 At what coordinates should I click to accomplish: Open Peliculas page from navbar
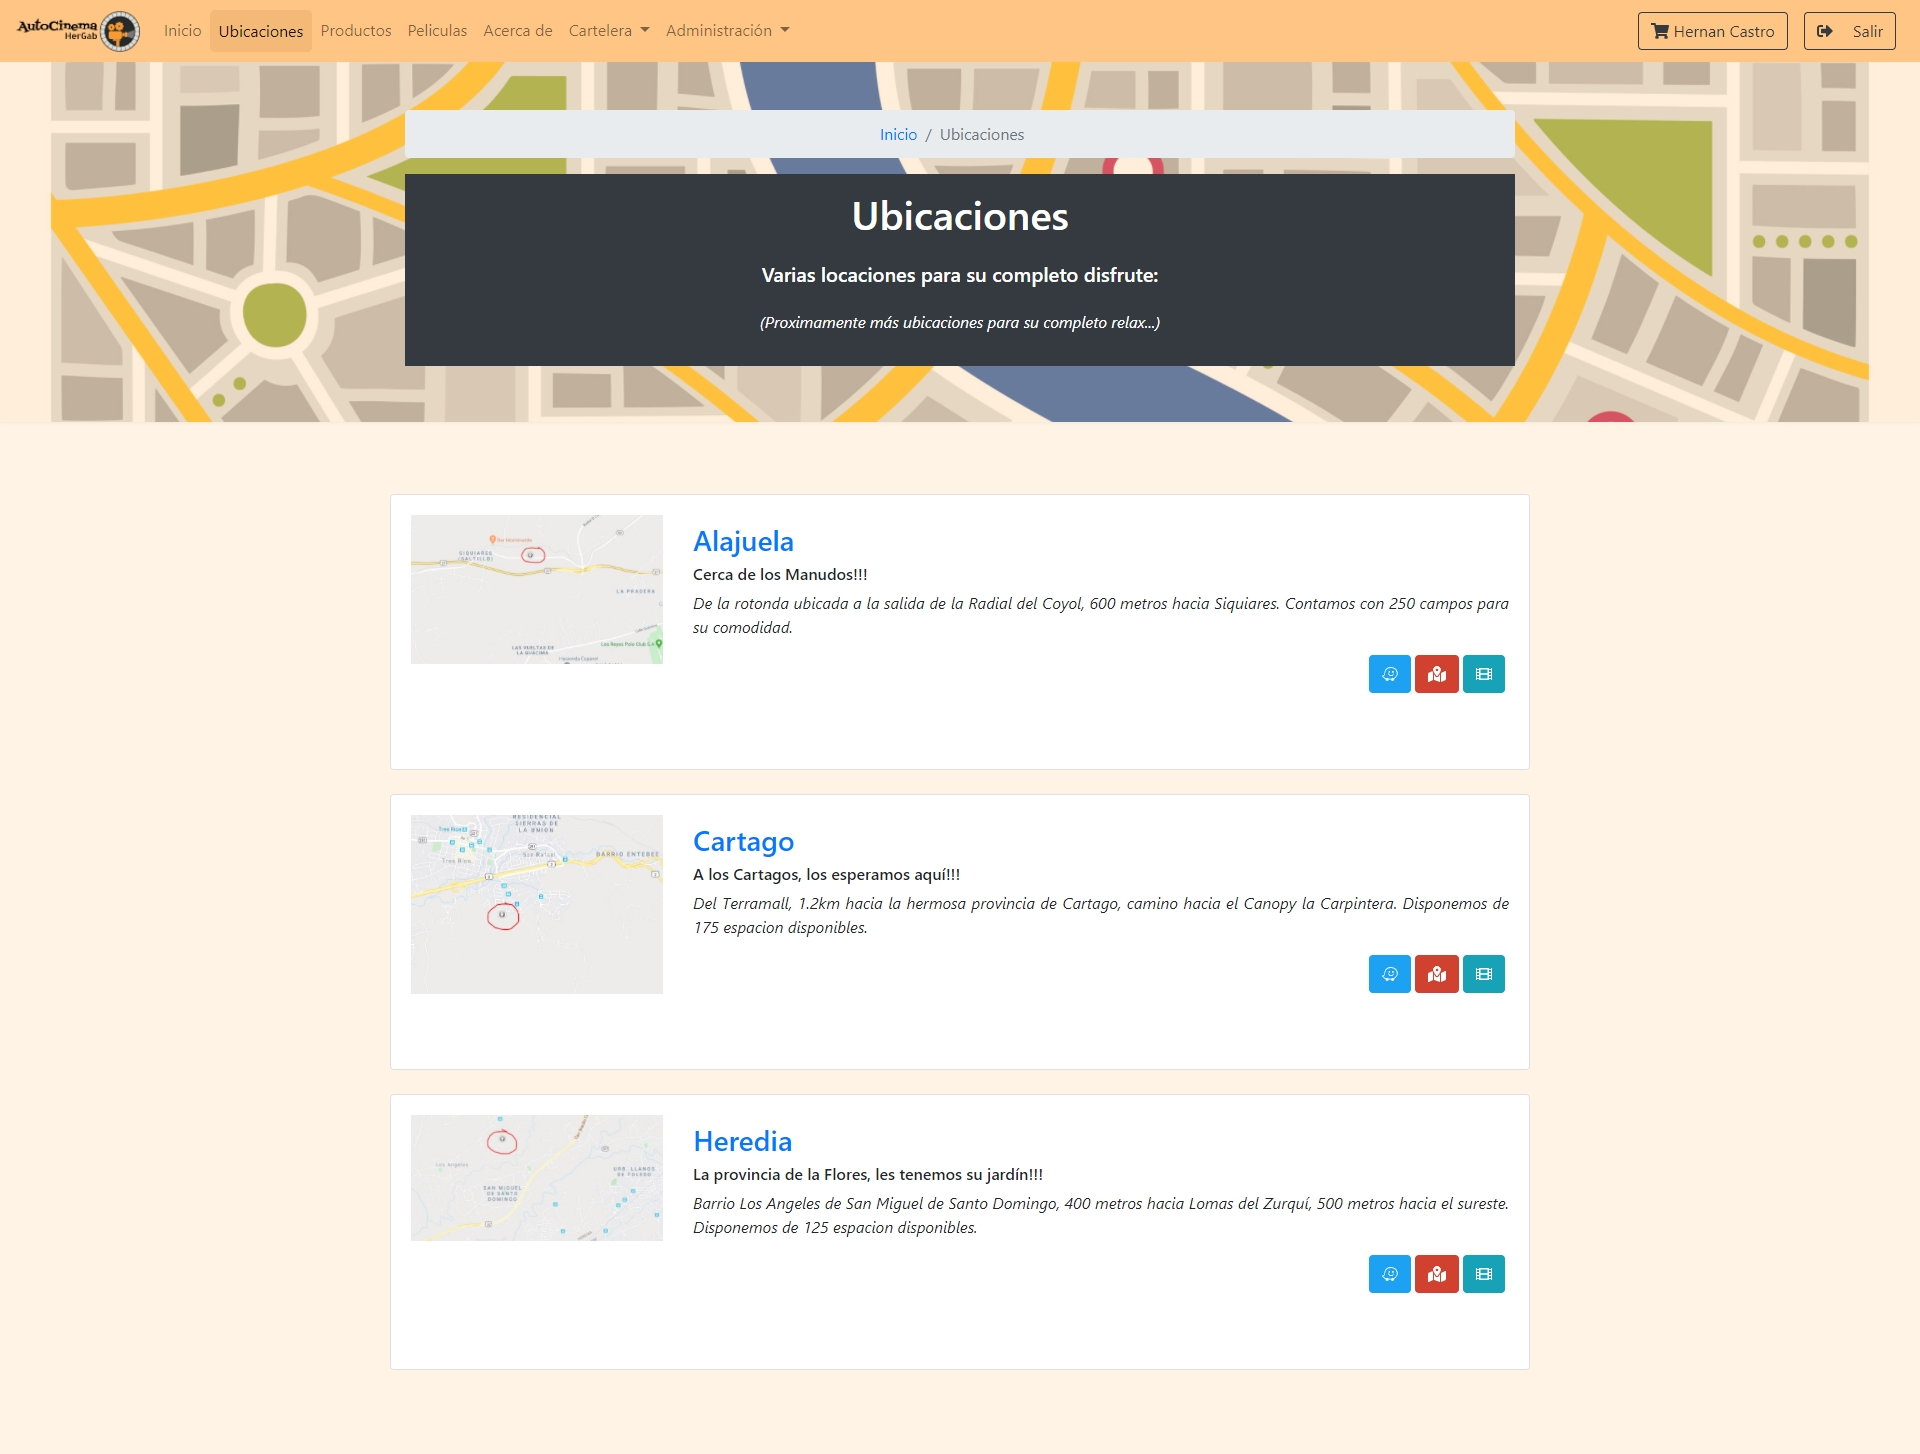tap(437, 31)
